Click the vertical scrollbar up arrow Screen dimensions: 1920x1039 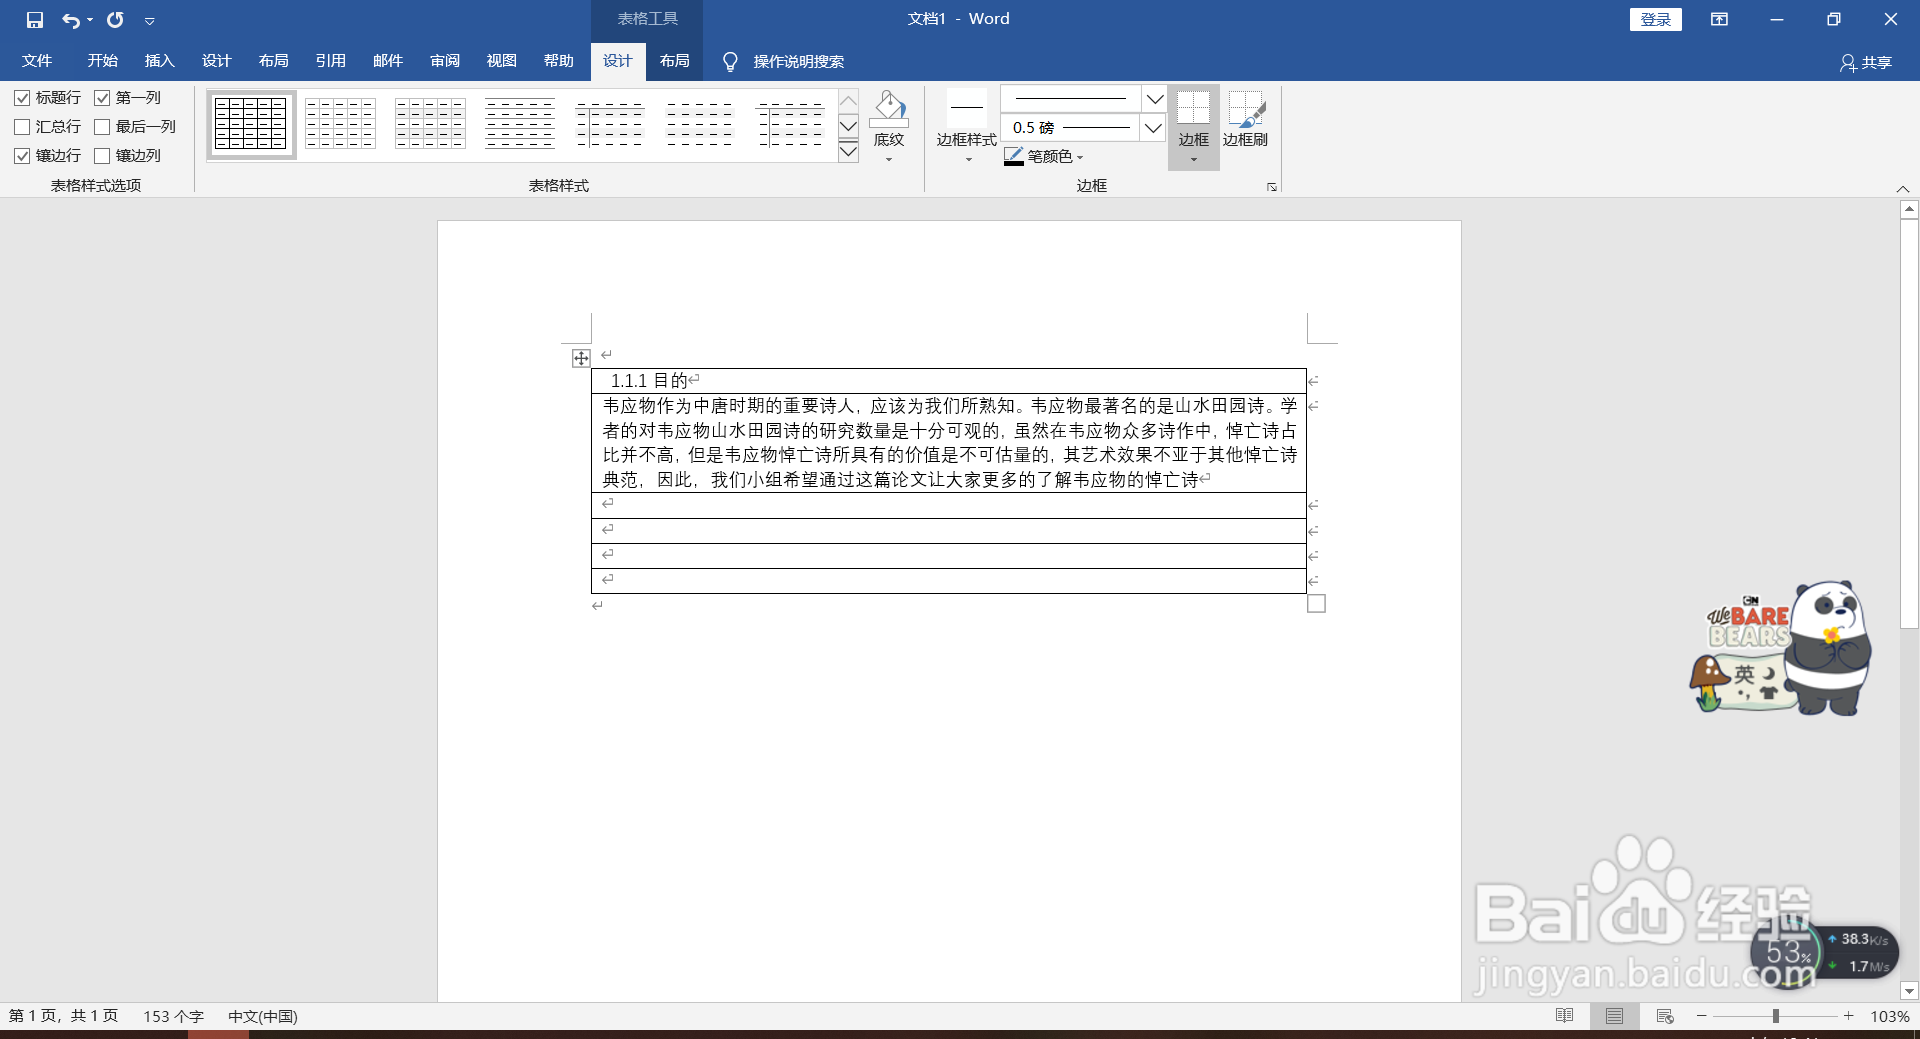1909,210
